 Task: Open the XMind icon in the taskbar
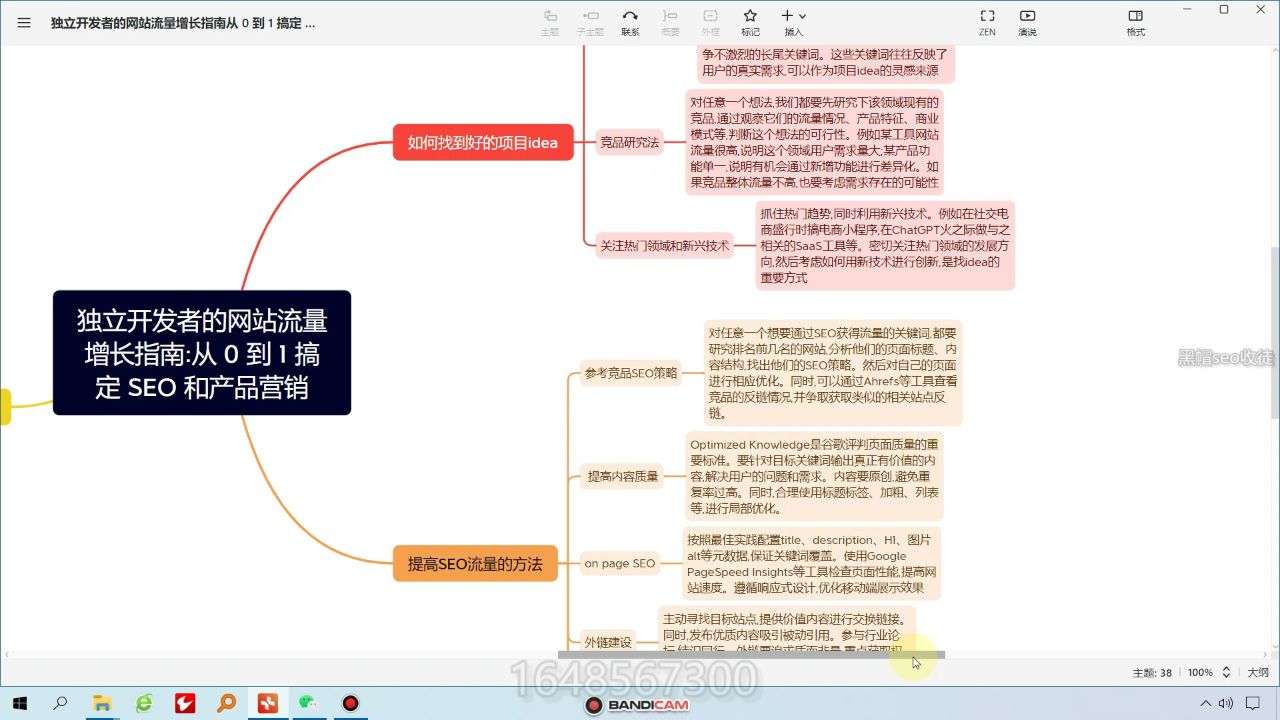coord(266,703)
